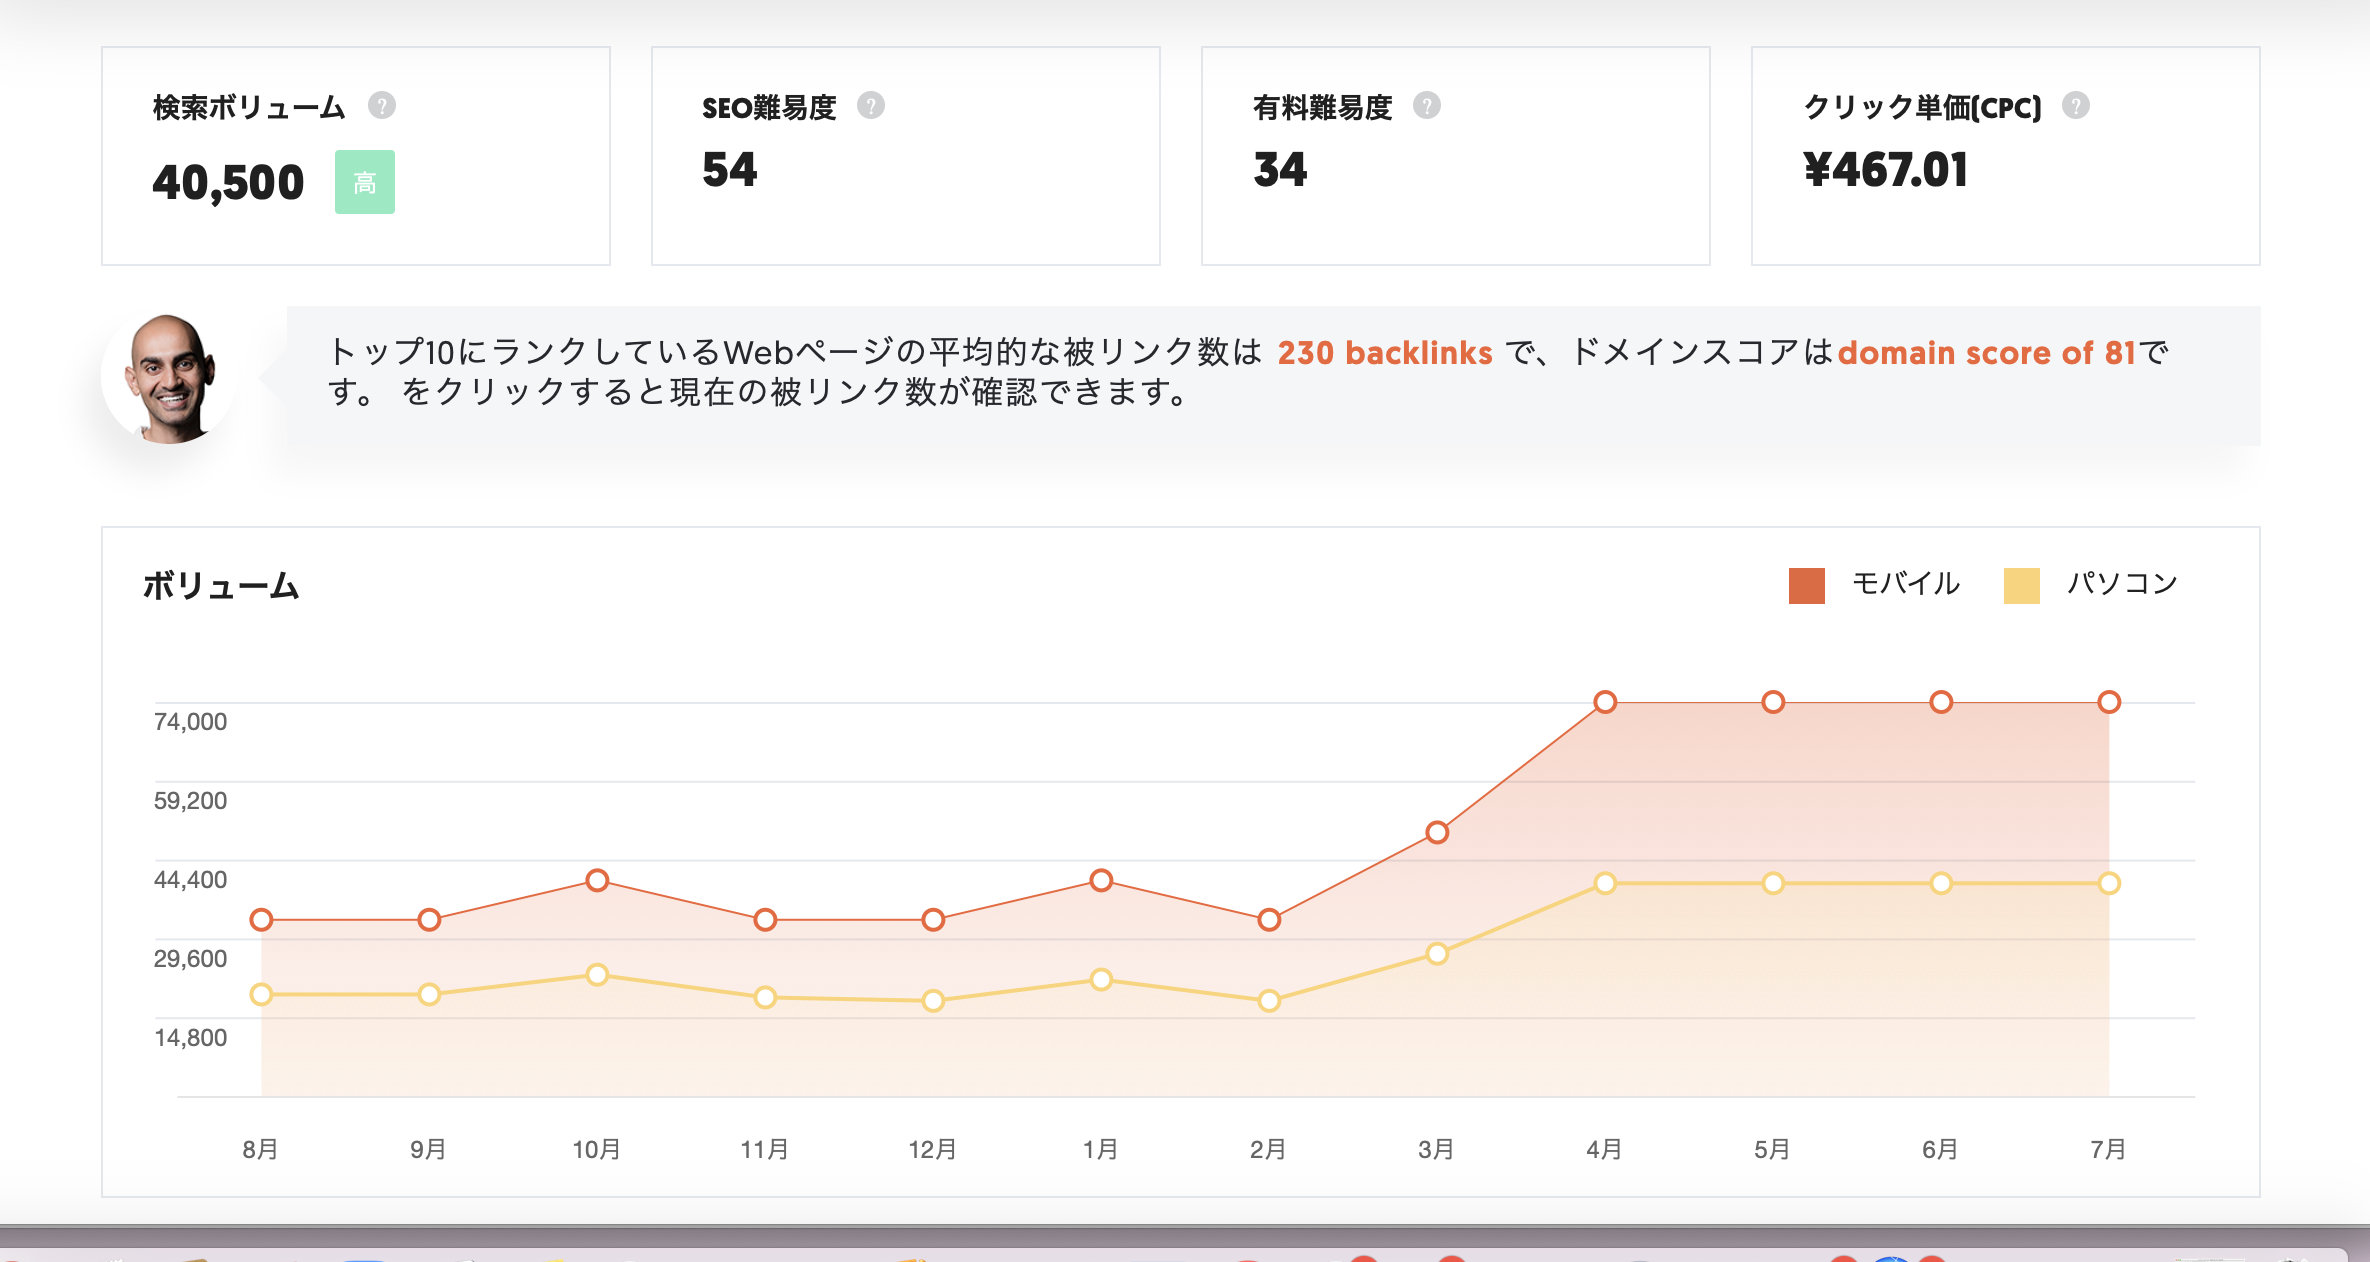Click the question mark next to 有料難易度
Viewport: 2370px width, 1262px height.
click(1427, 105)
